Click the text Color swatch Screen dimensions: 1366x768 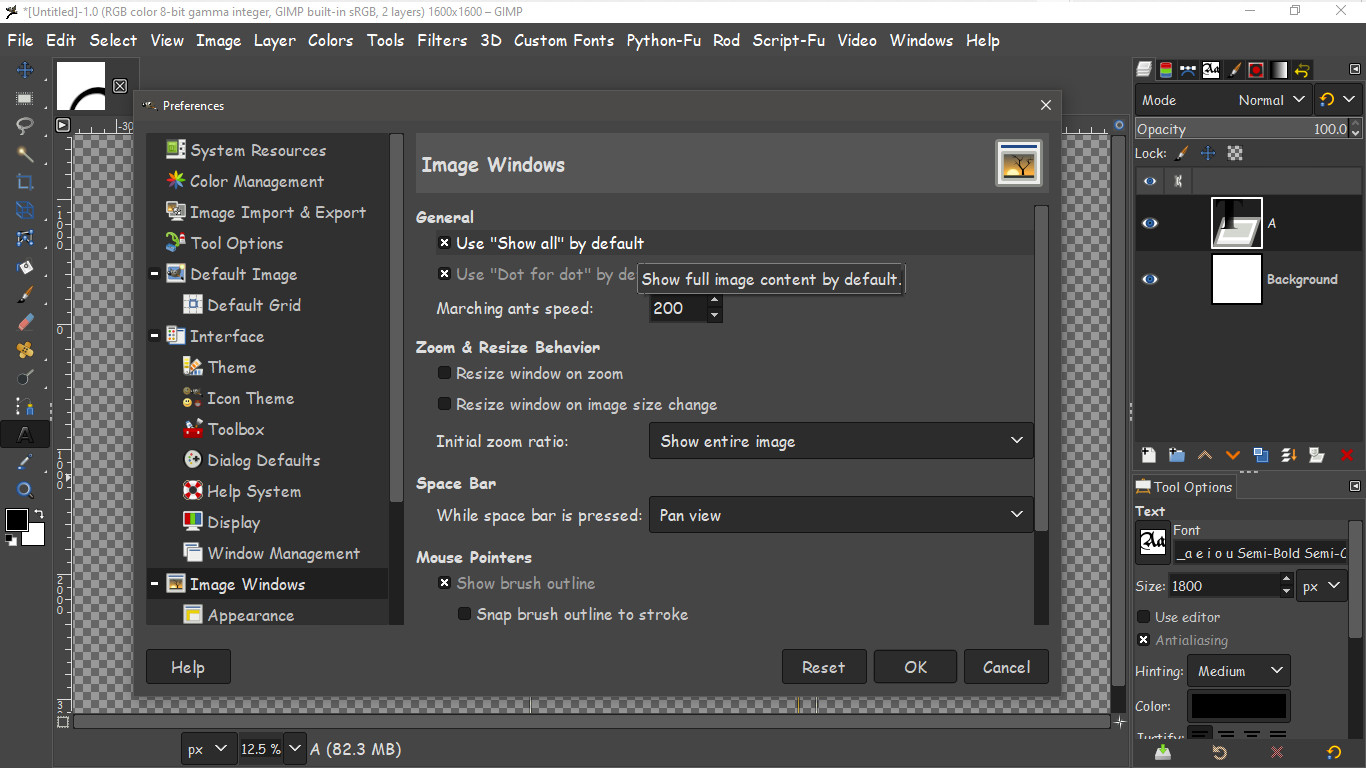click(1238, 706)
